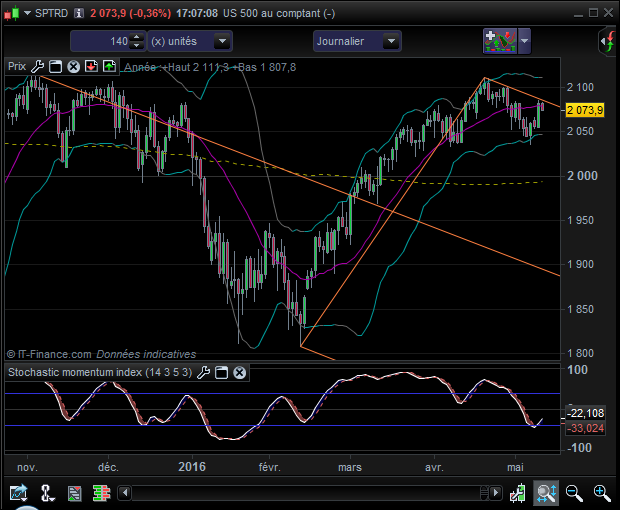620x510 pixels.
Task: Click the Stochastic momentum index label
Action: pos(100,372)
